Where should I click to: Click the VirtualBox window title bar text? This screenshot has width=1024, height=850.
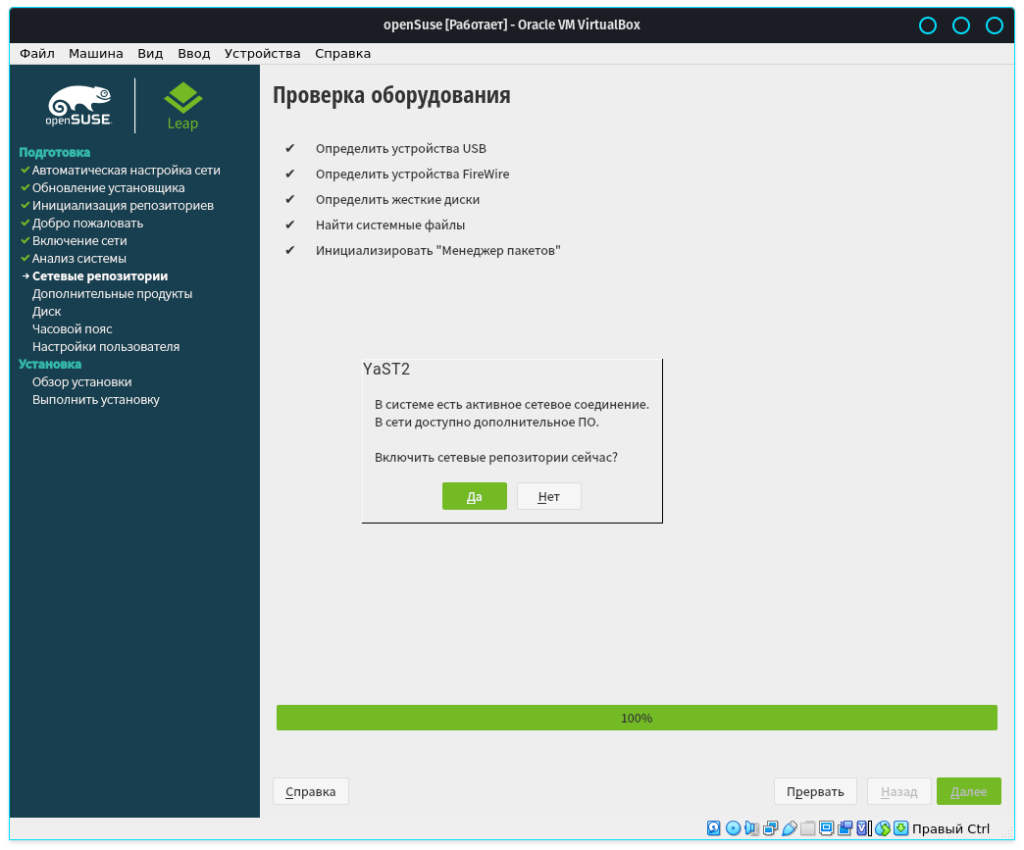[x=511, y=25]
